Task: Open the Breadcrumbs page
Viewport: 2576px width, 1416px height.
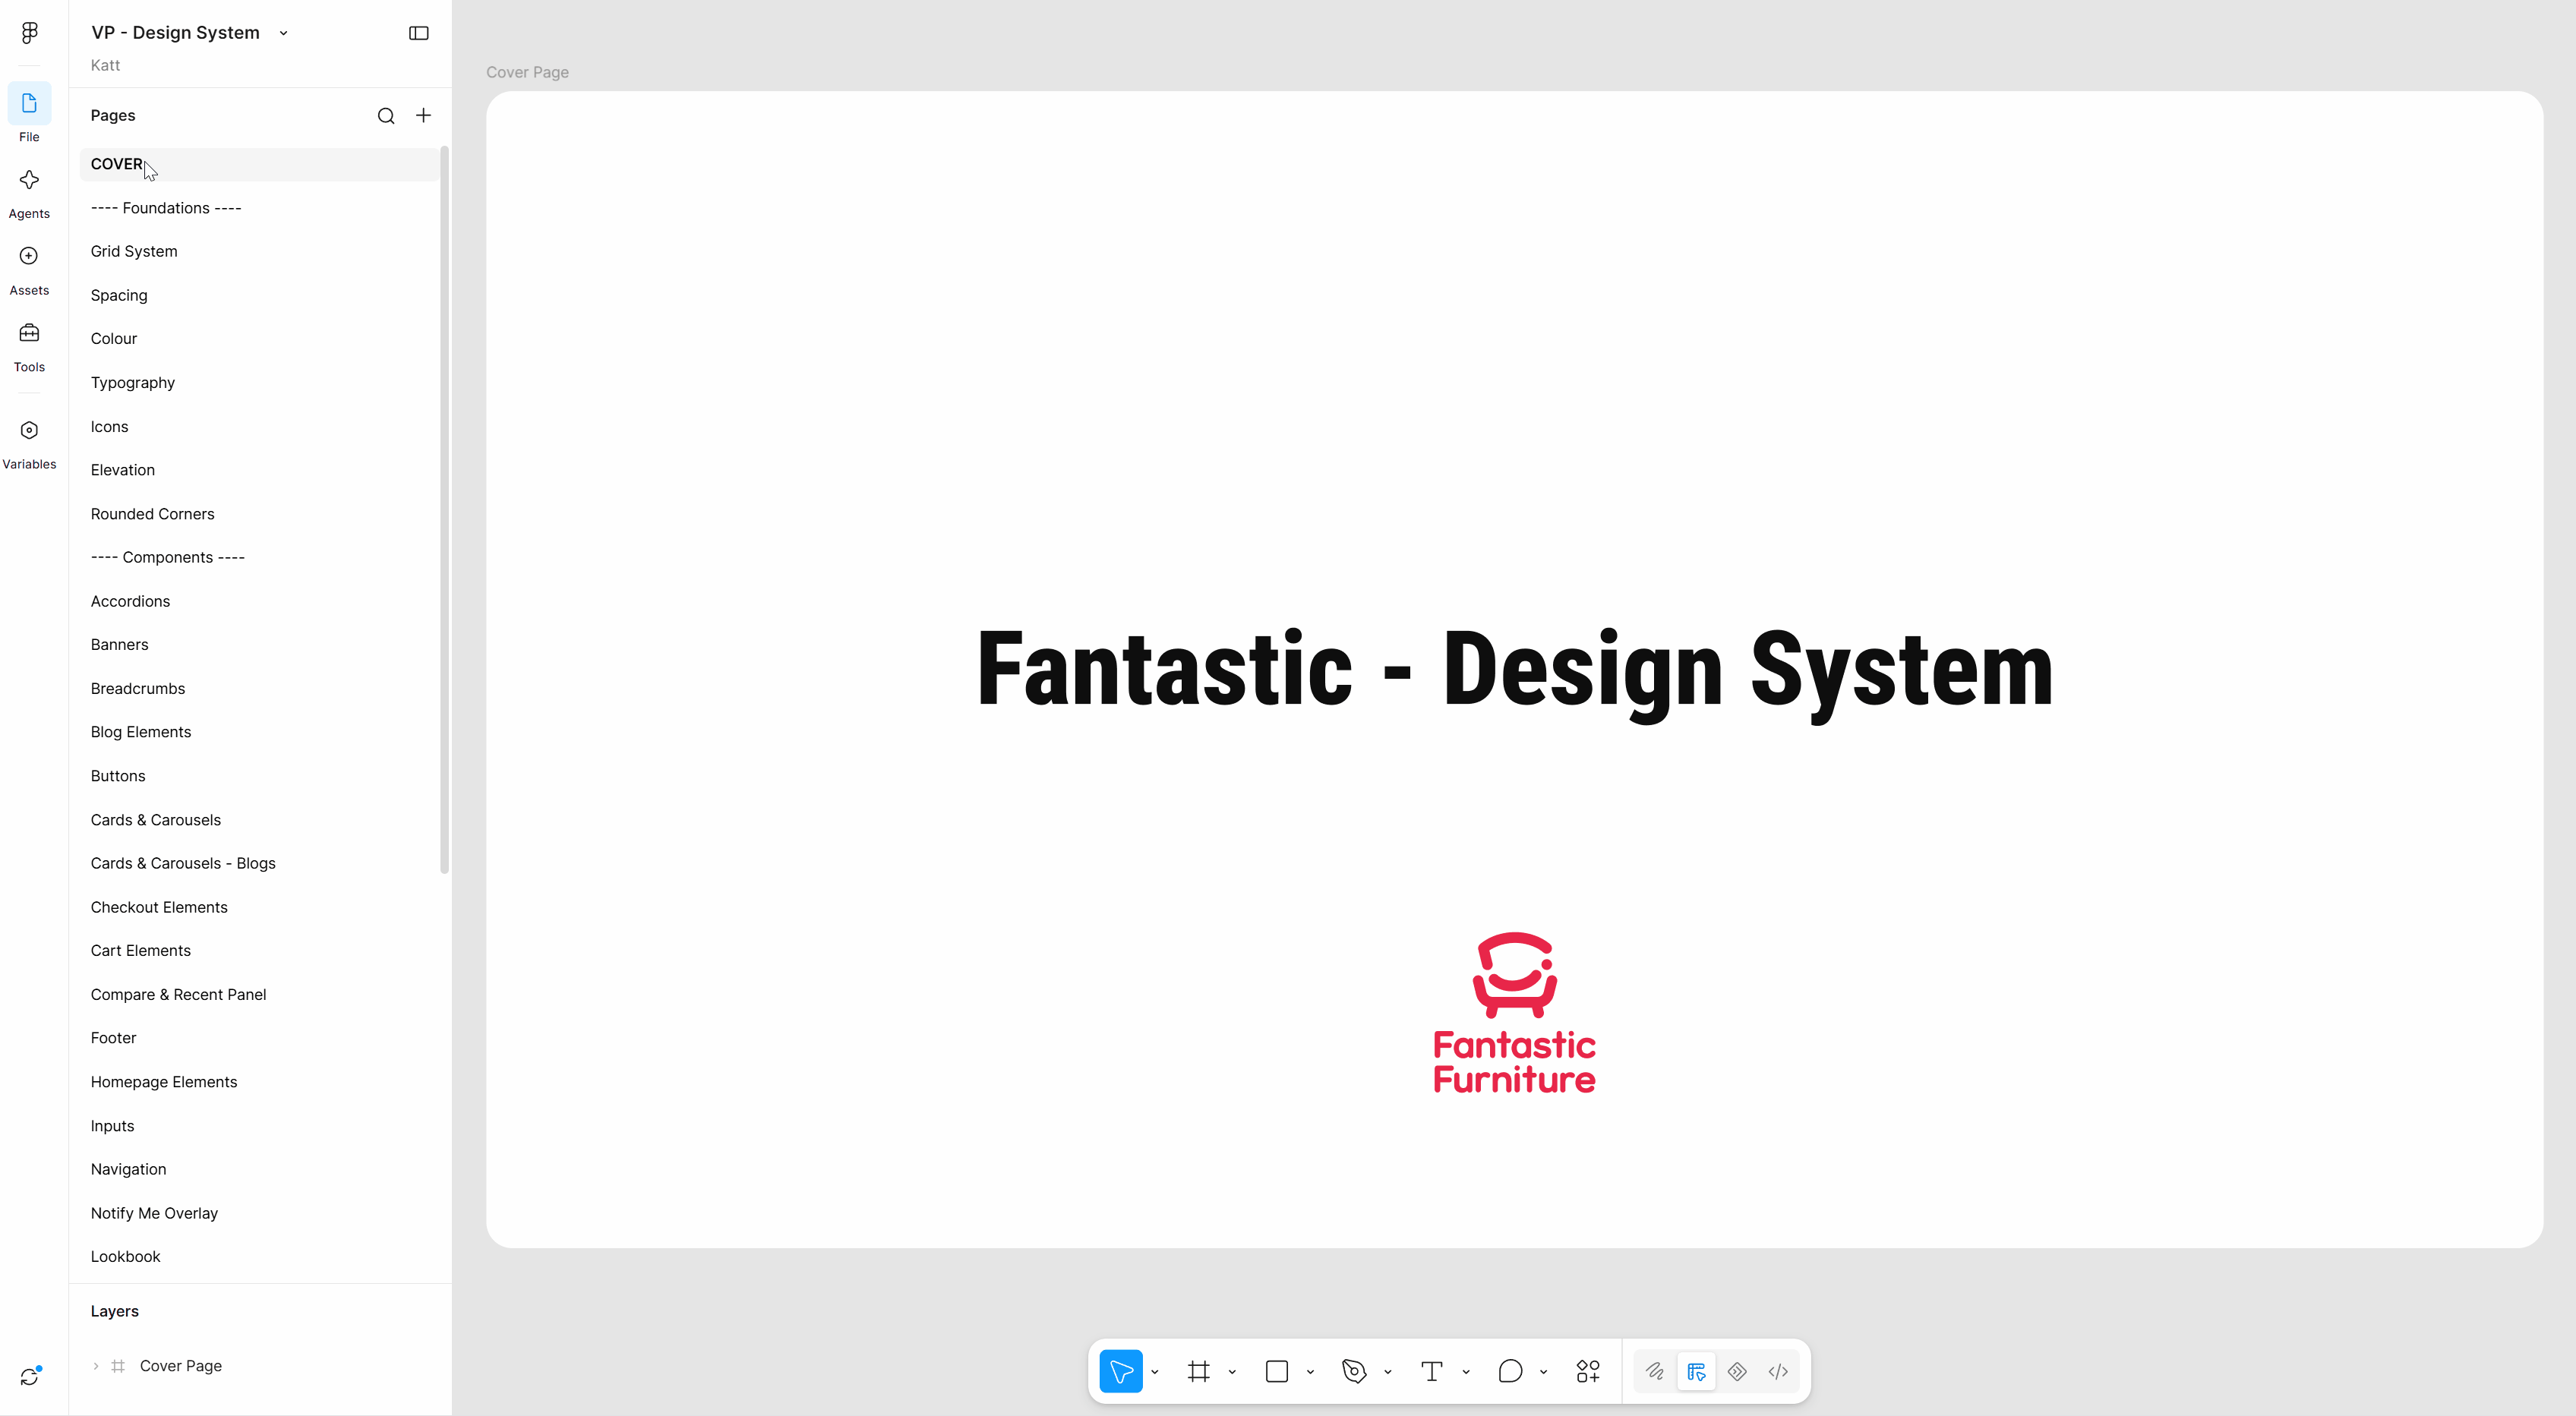Action: 259,689
